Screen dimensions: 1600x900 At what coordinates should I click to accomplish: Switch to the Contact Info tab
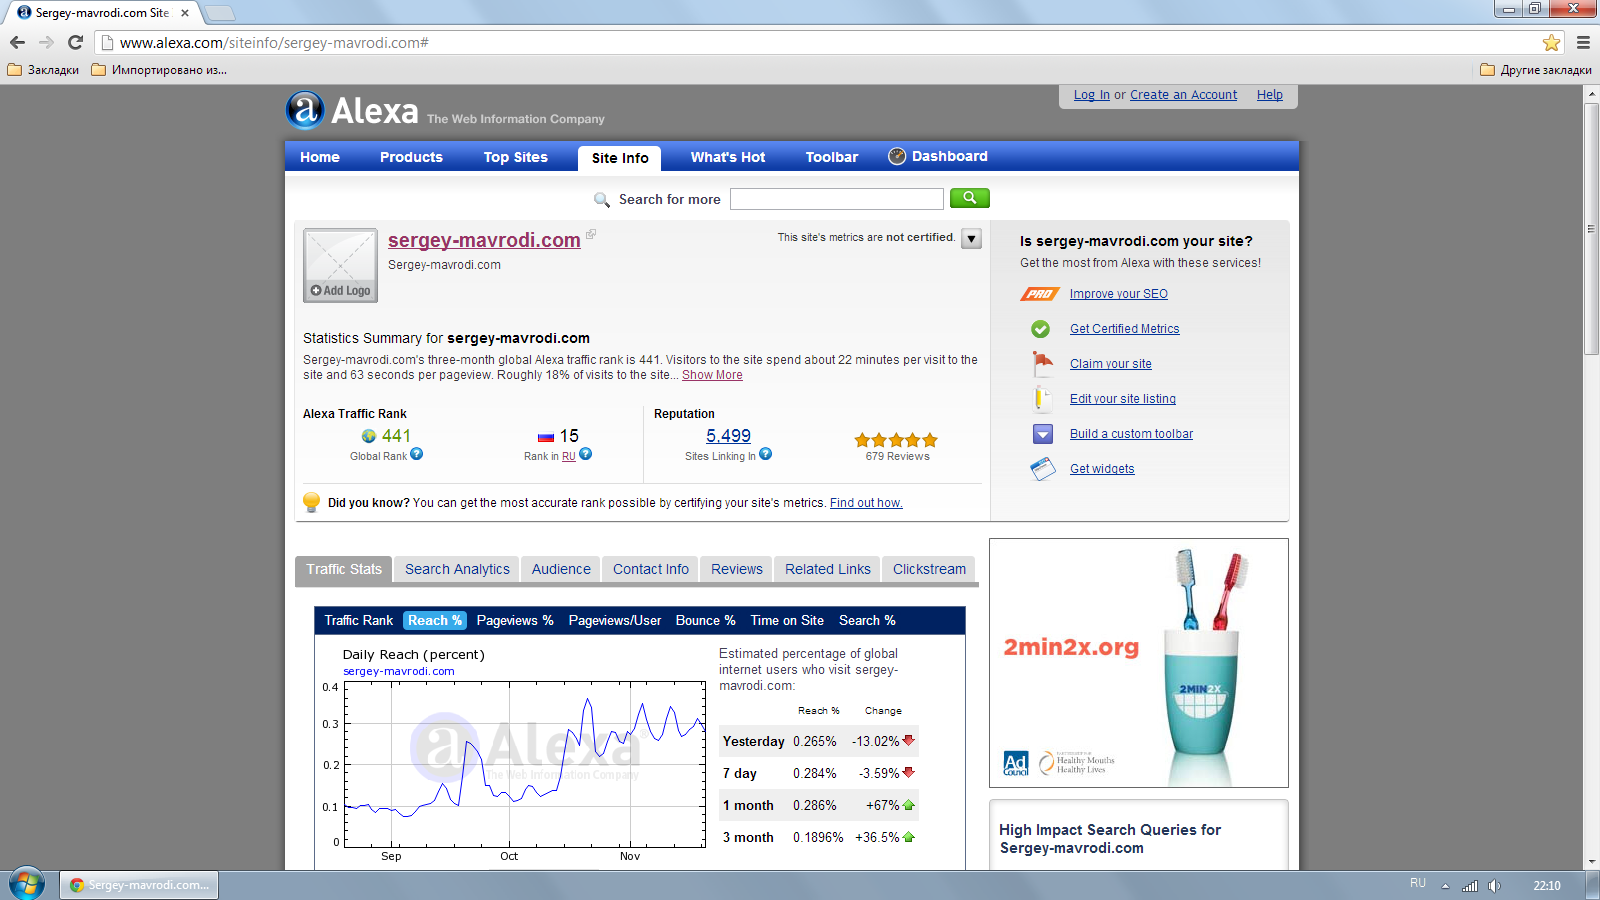pos(651,569)
